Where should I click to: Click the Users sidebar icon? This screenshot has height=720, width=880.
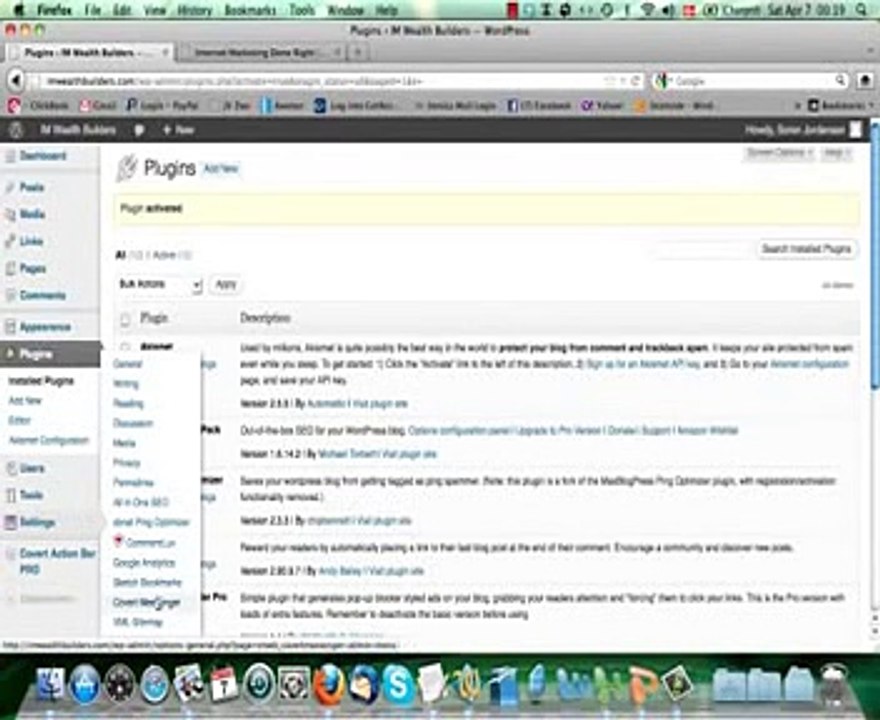(x=11, y=469)
